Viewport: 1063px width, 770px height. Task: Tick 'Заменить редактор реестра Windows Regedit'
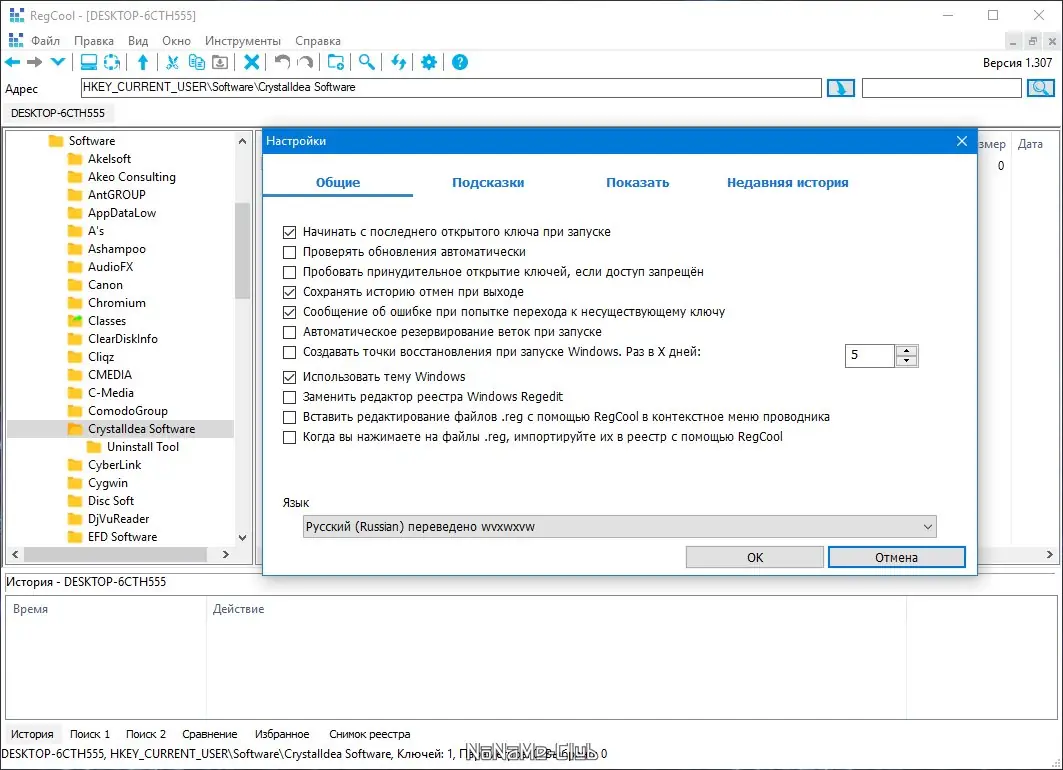(x=289, y=397)
